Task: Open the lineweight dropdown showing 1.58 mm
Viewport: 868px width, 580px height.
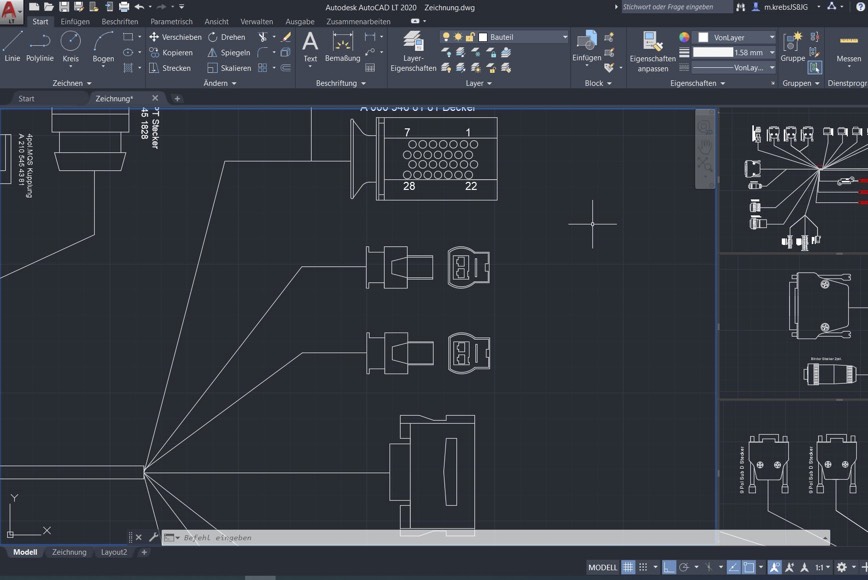Action: [x=772, y=52]
